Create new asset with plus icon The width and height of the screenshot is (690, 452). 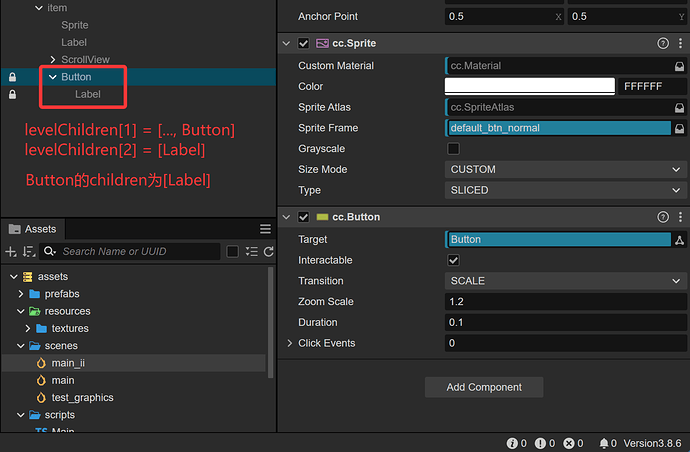tap(11, 252)
